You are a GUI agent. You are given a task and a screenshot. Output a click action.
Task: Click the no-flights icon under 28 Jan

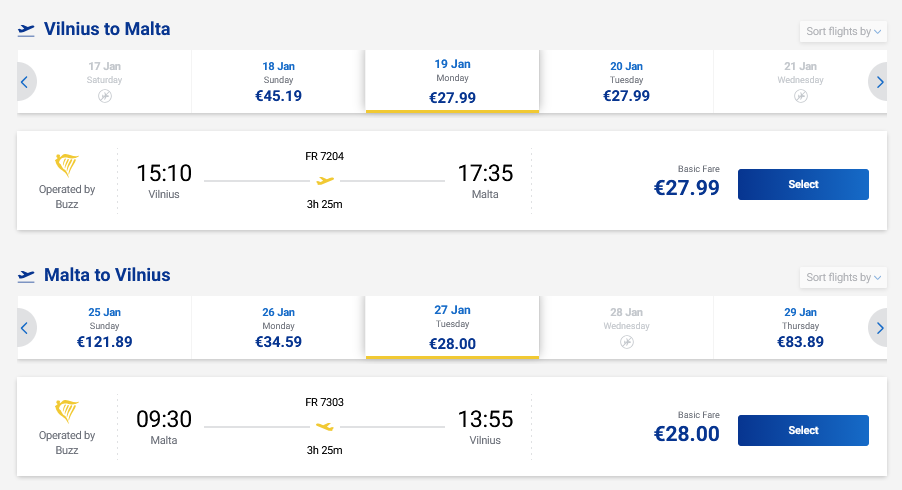coord(627,342)
